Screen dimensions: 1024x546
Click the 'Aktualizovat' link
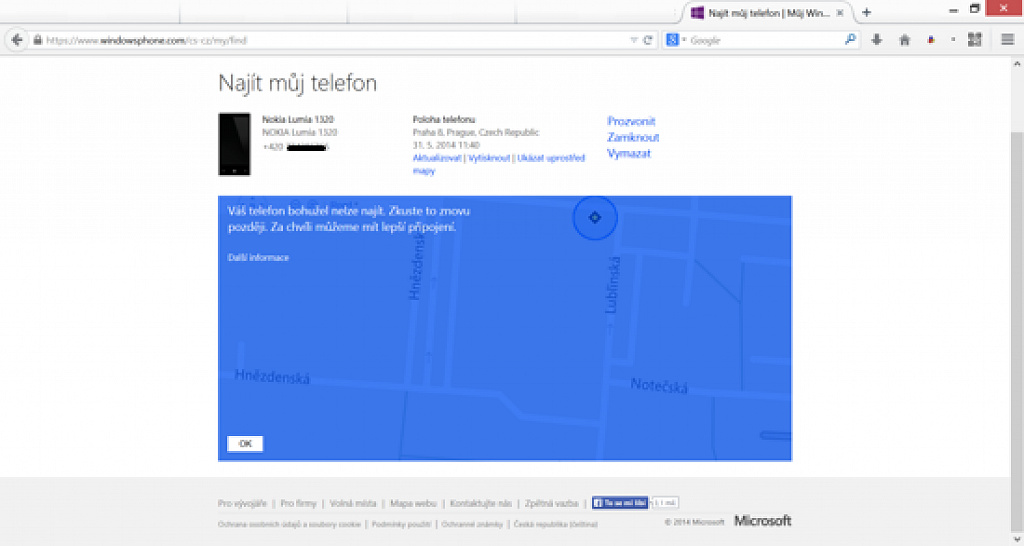point(437,158)
